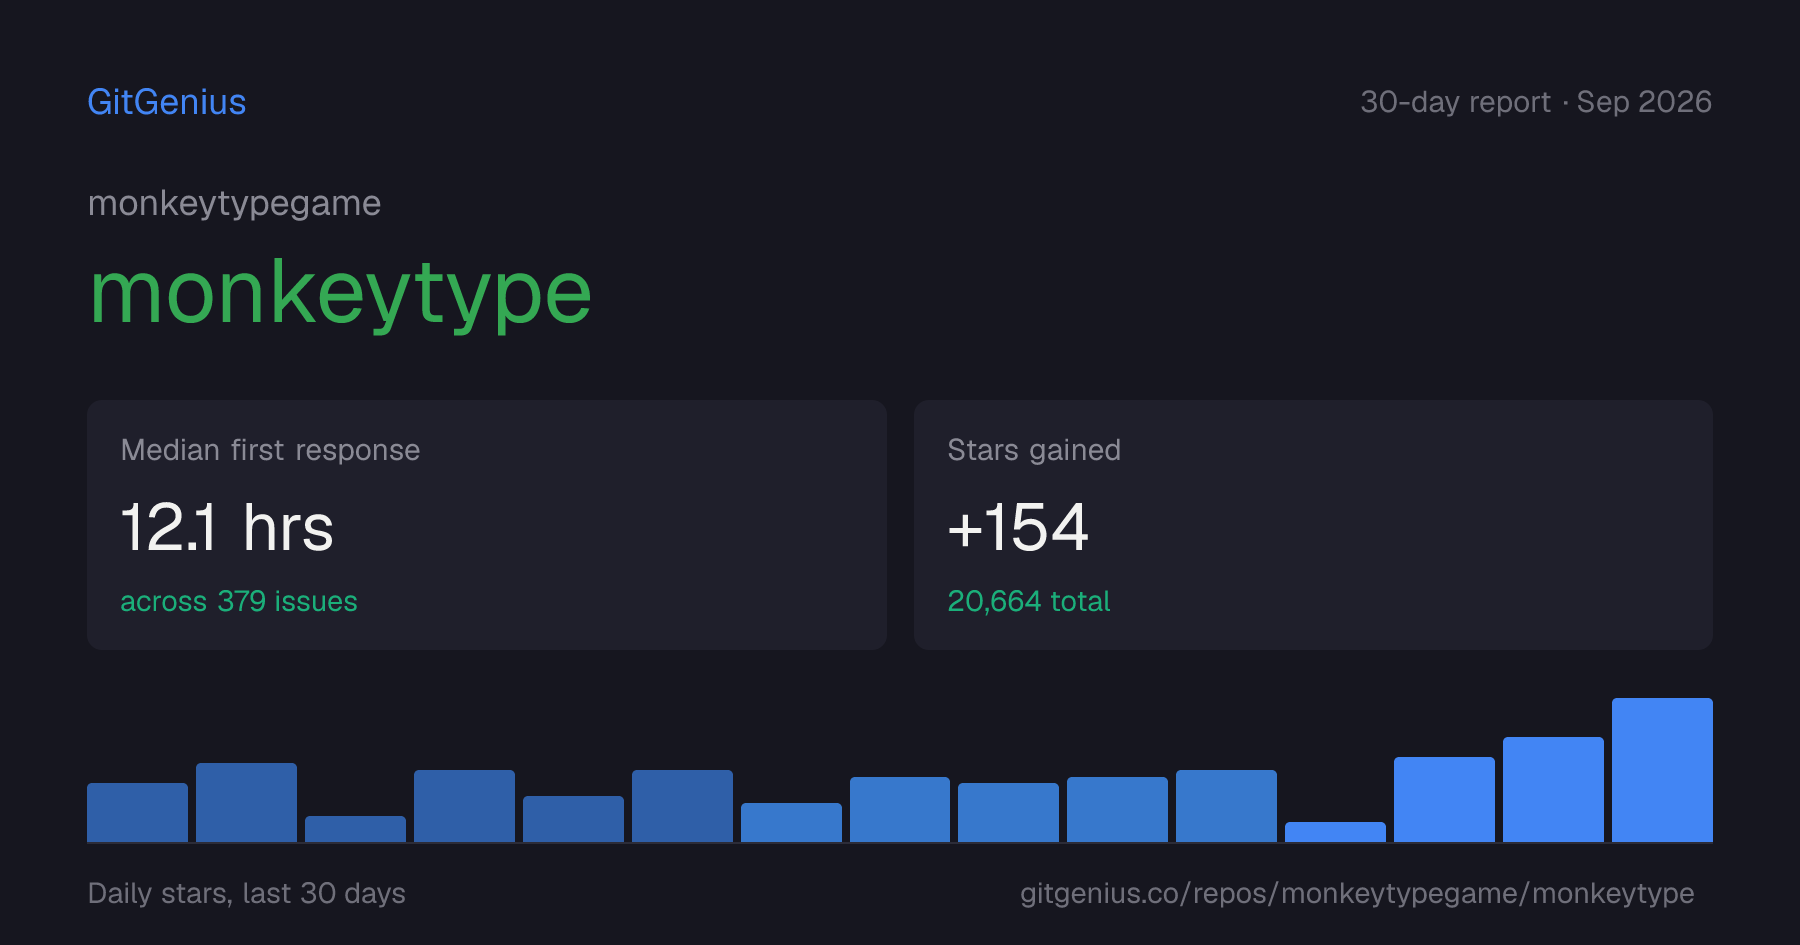Open the across 379 issues link
1800x945 pixels.
pos(239,601)
